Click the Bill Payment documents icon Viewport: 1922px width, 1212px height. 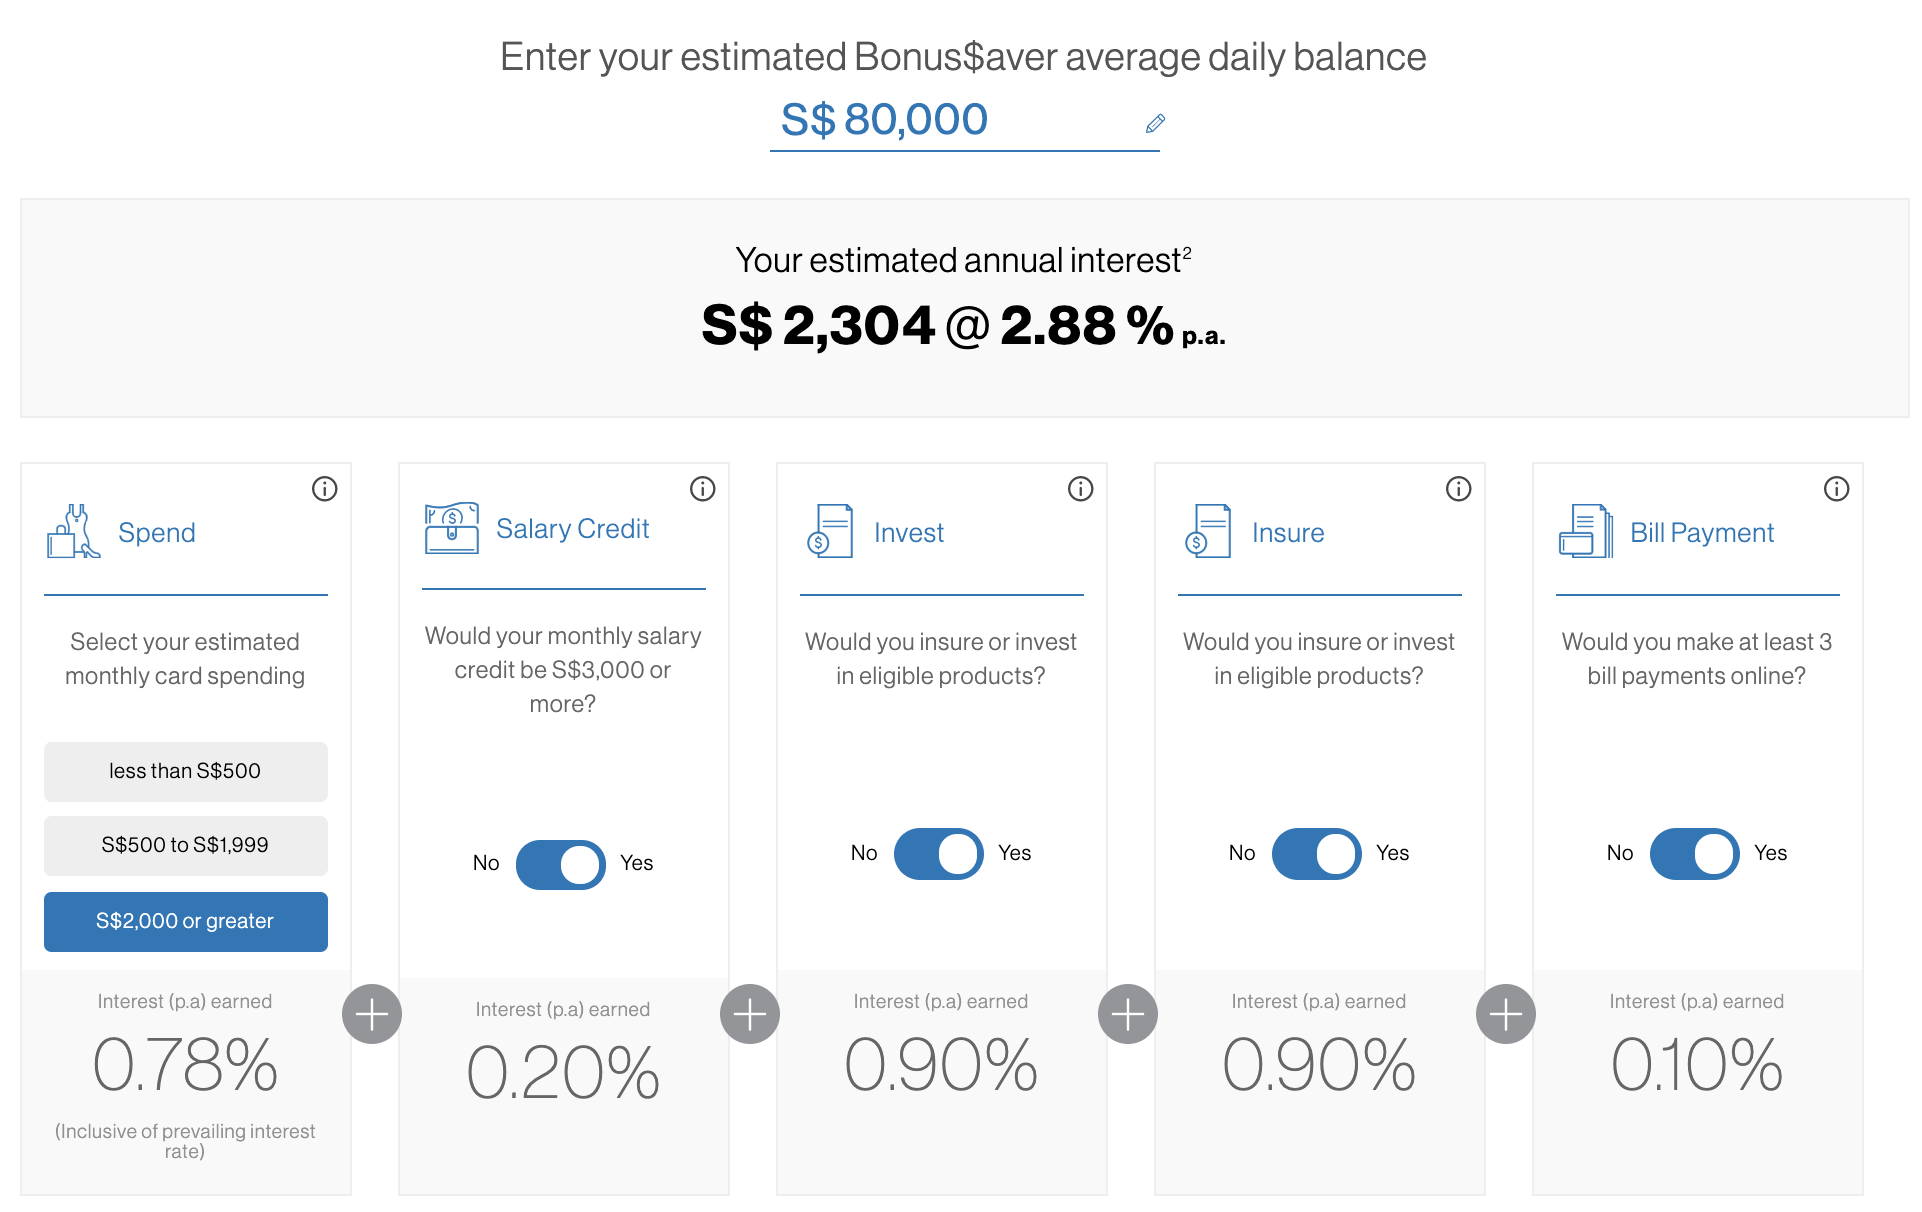tap(1585, 531)
